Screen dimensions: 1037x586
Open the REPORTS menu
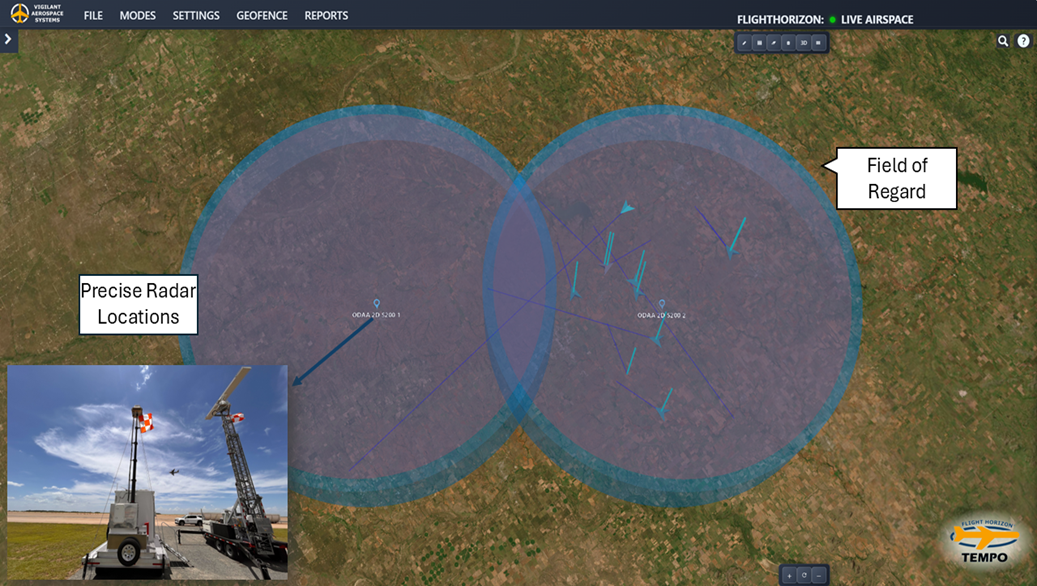(x=326, y=16)
